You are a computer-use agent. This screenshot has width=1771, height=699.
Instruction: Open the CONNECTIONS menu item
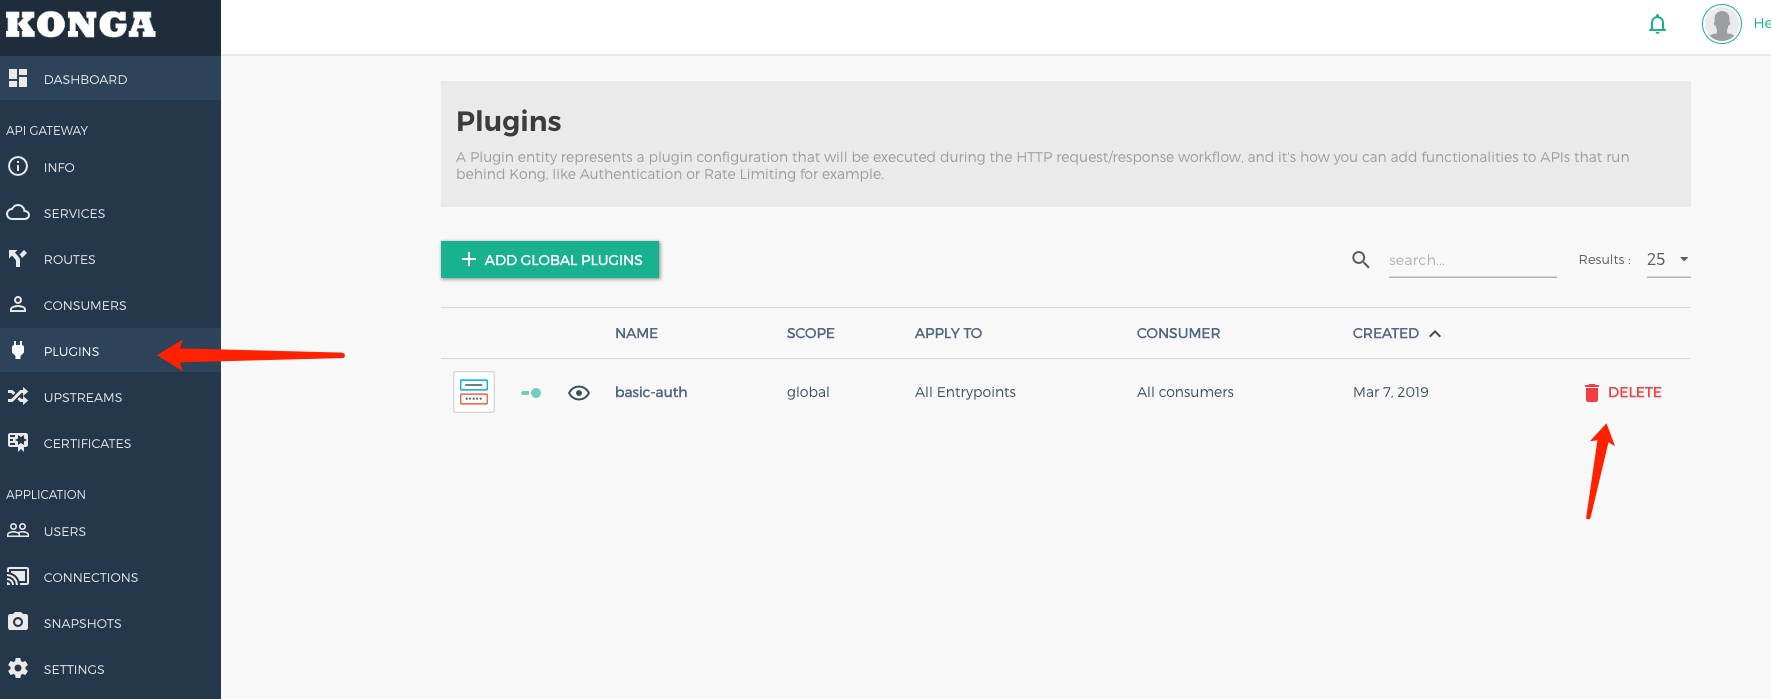pos(110,577)
